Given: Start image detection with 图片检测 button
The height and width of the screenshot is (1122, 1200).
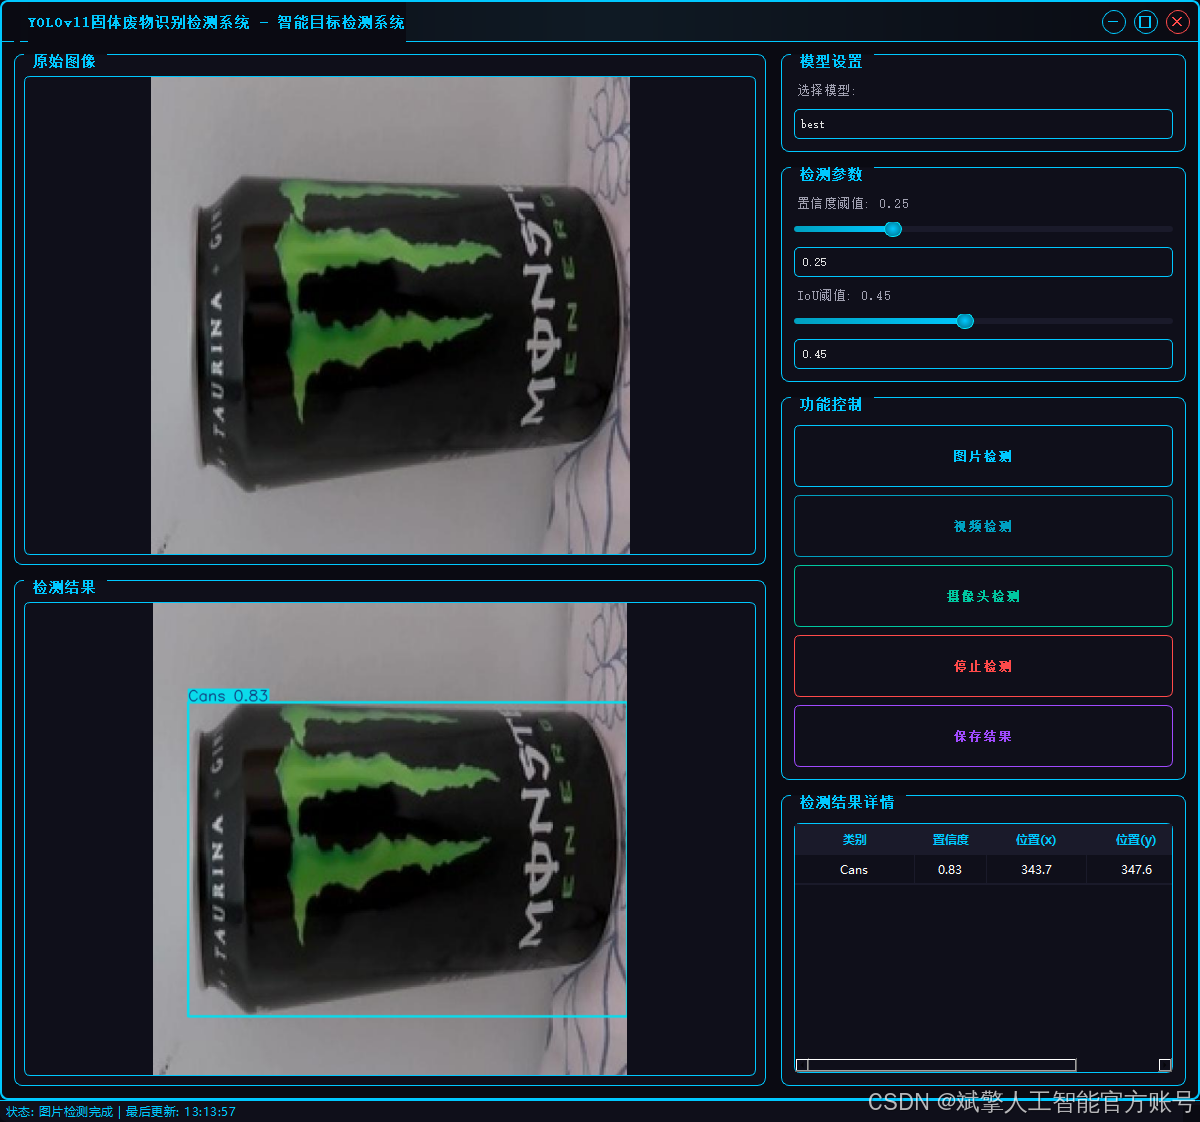Looking at the screenshot, I should click(983, 456).
